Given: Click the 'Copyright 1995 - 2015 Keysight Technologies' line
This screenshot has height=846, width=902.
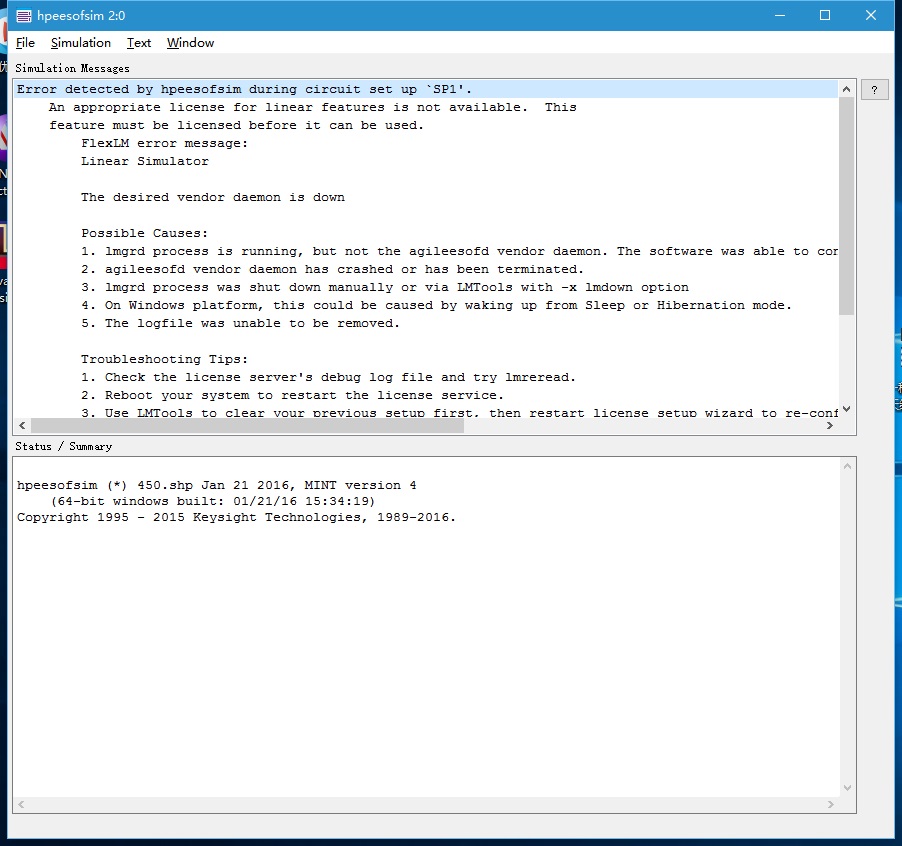Looking at the screenshot, I should click(x=236, y=518).
